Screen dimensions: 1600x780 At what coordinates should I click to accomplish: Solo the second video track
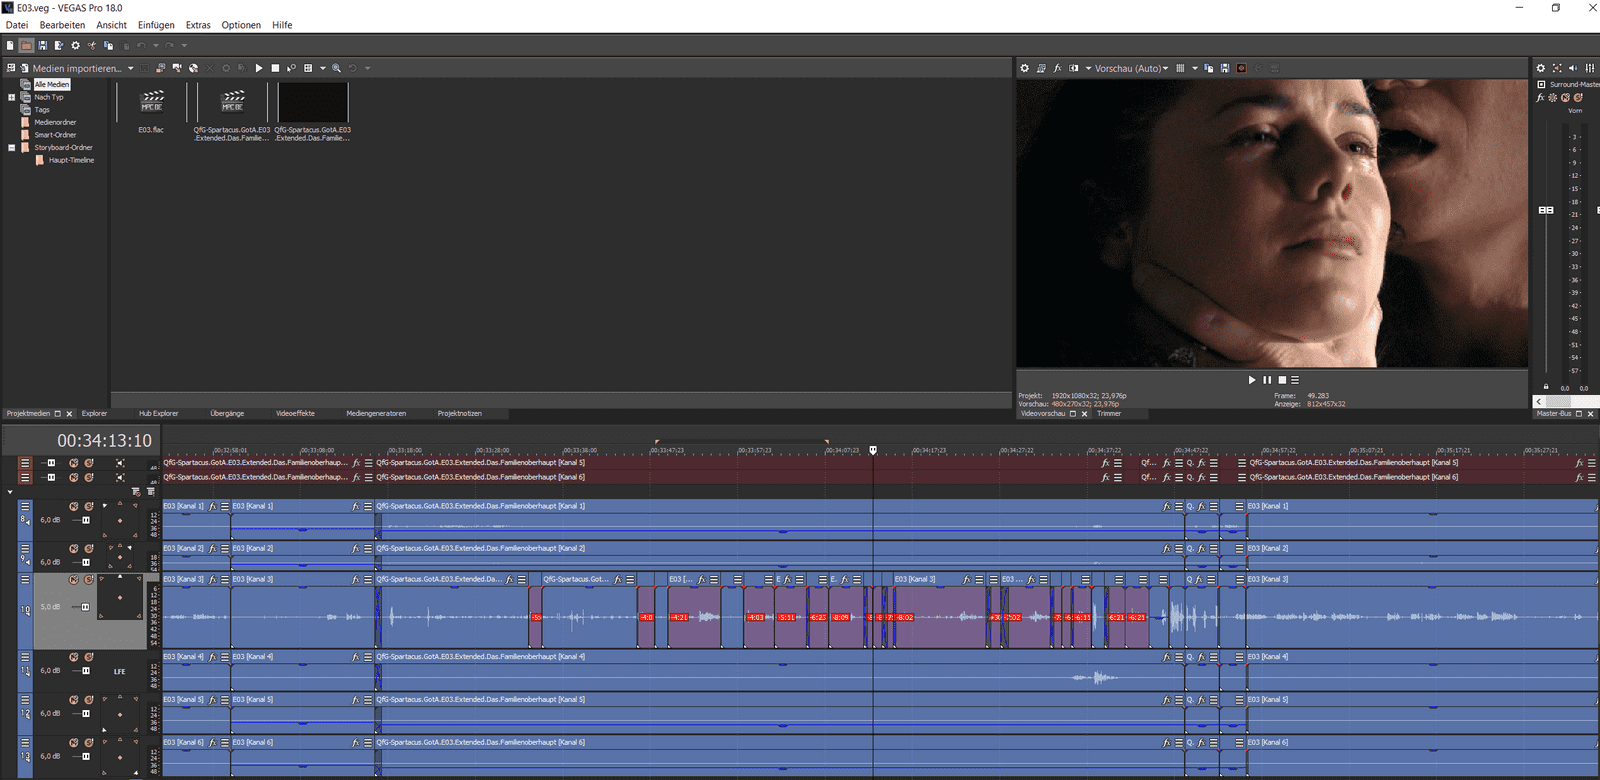click(88, 477)
